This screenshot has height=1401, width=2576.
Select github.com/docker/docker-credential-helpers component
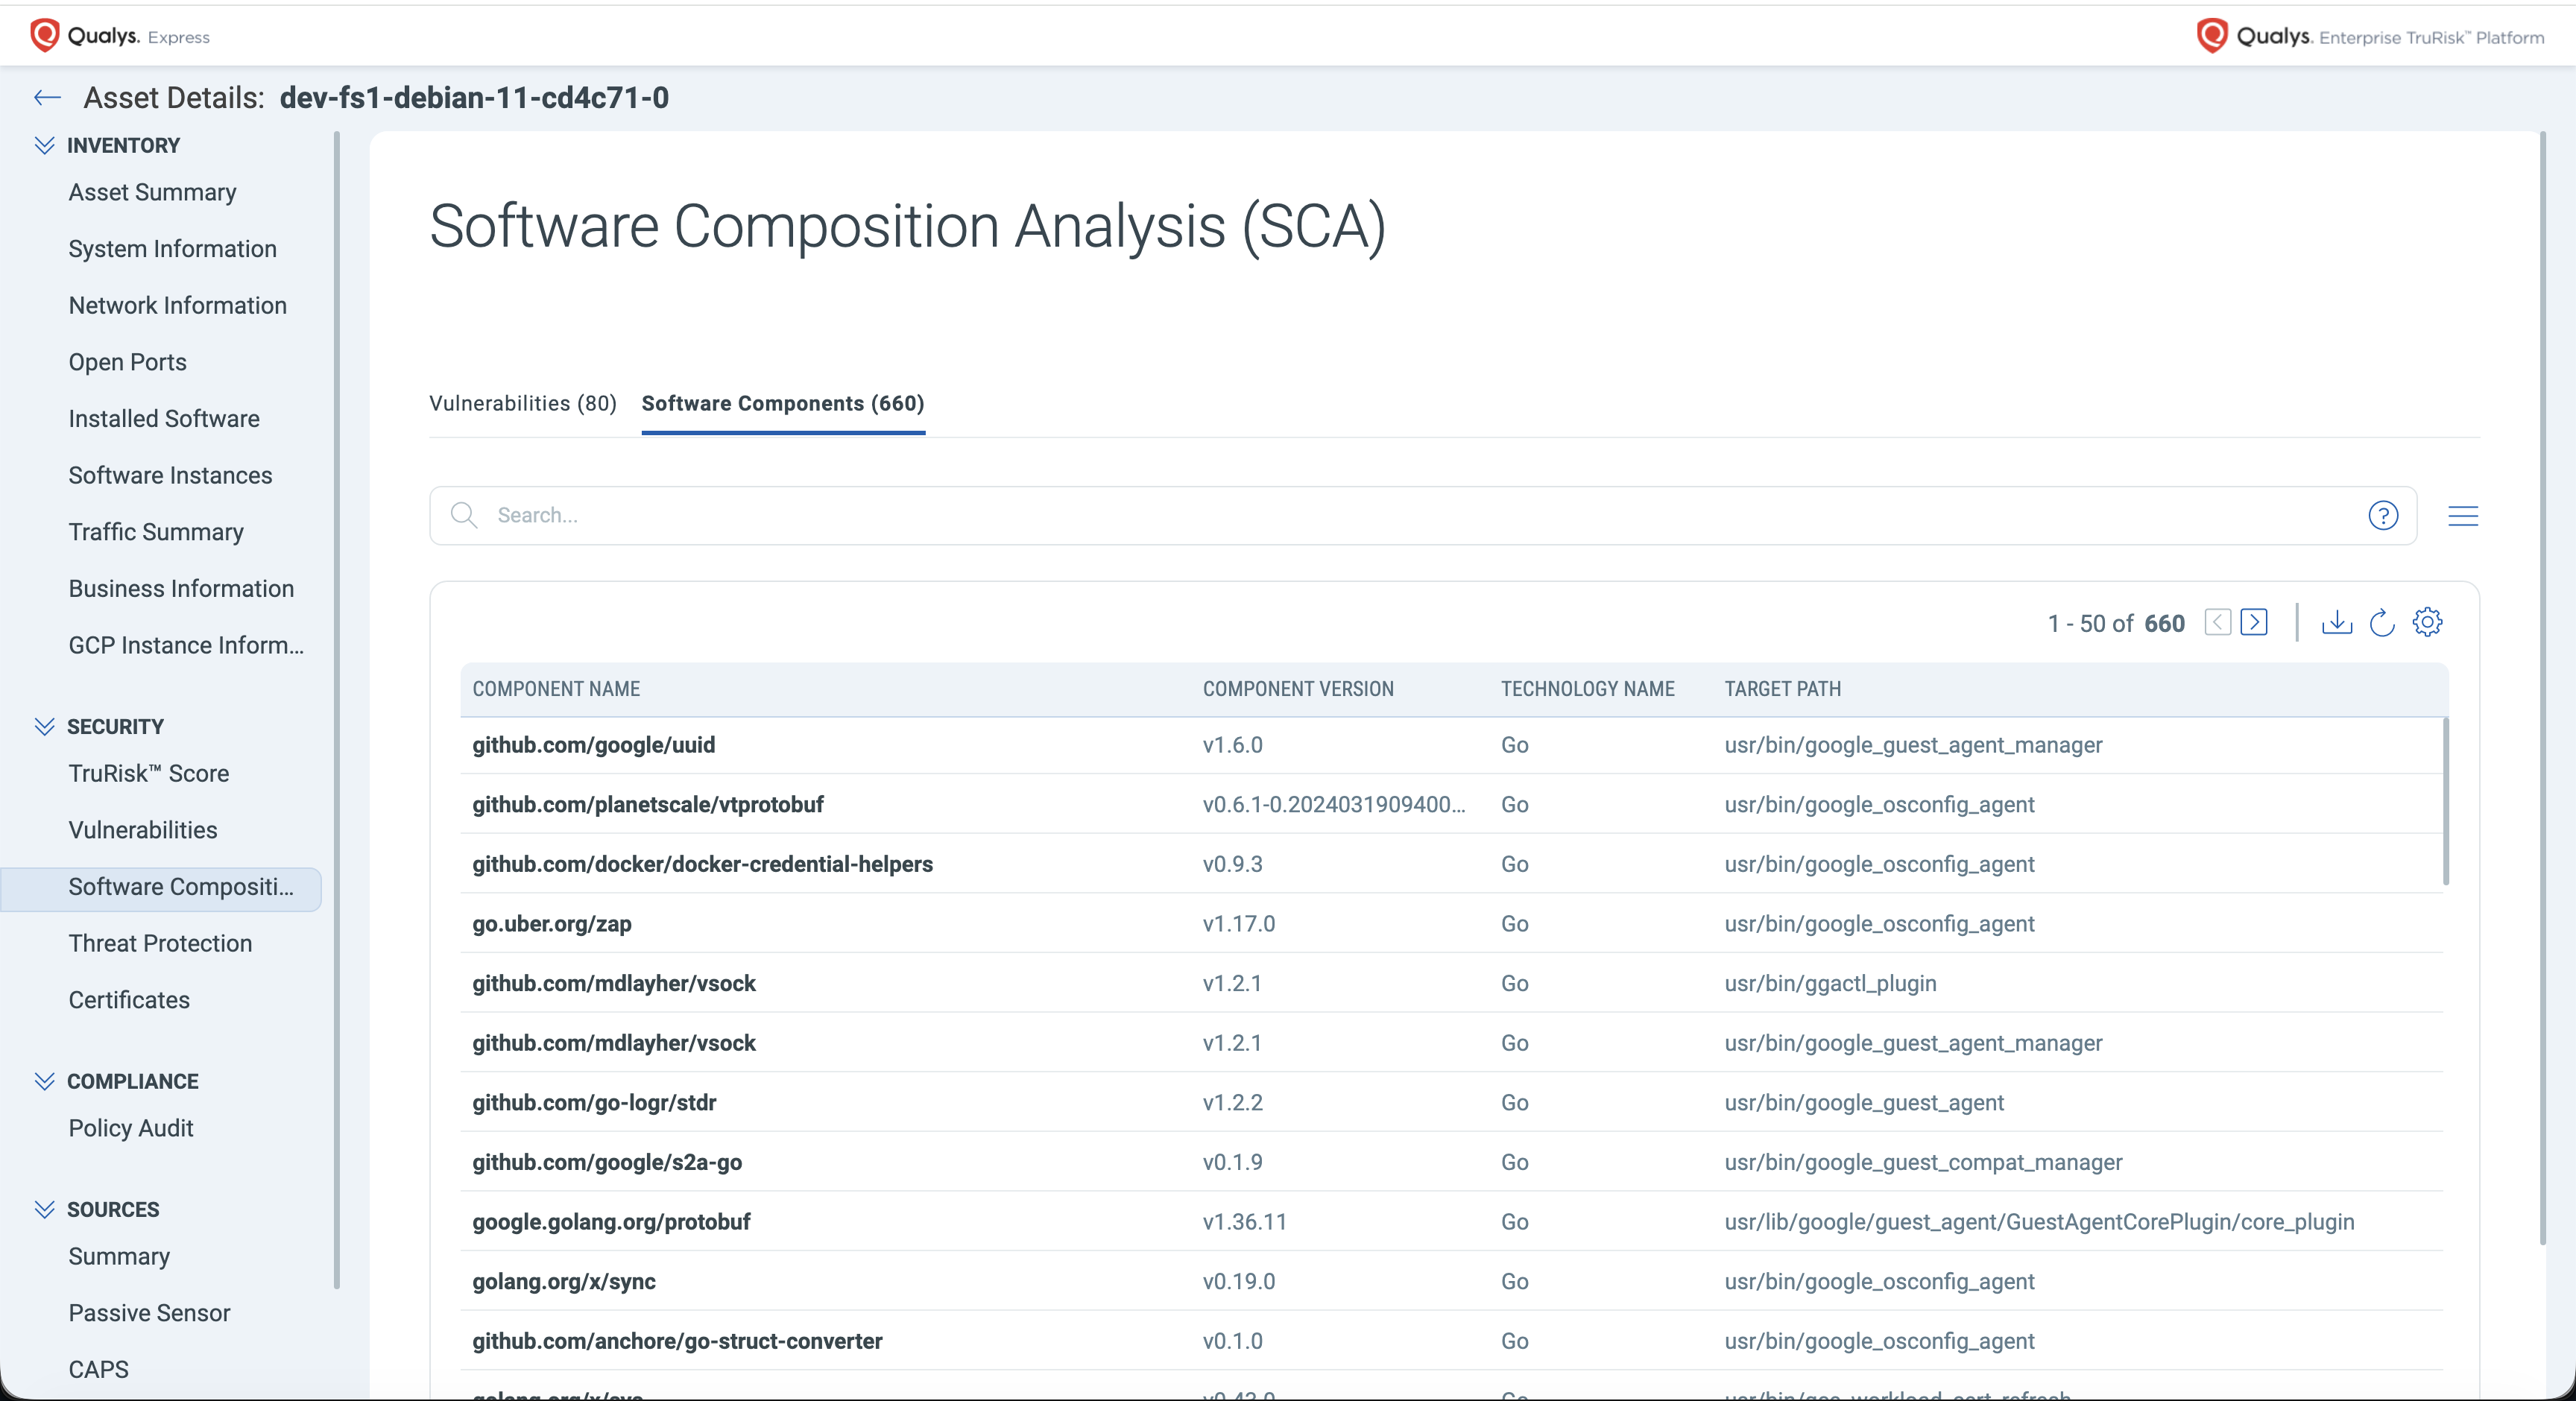[x=702, y=864]
